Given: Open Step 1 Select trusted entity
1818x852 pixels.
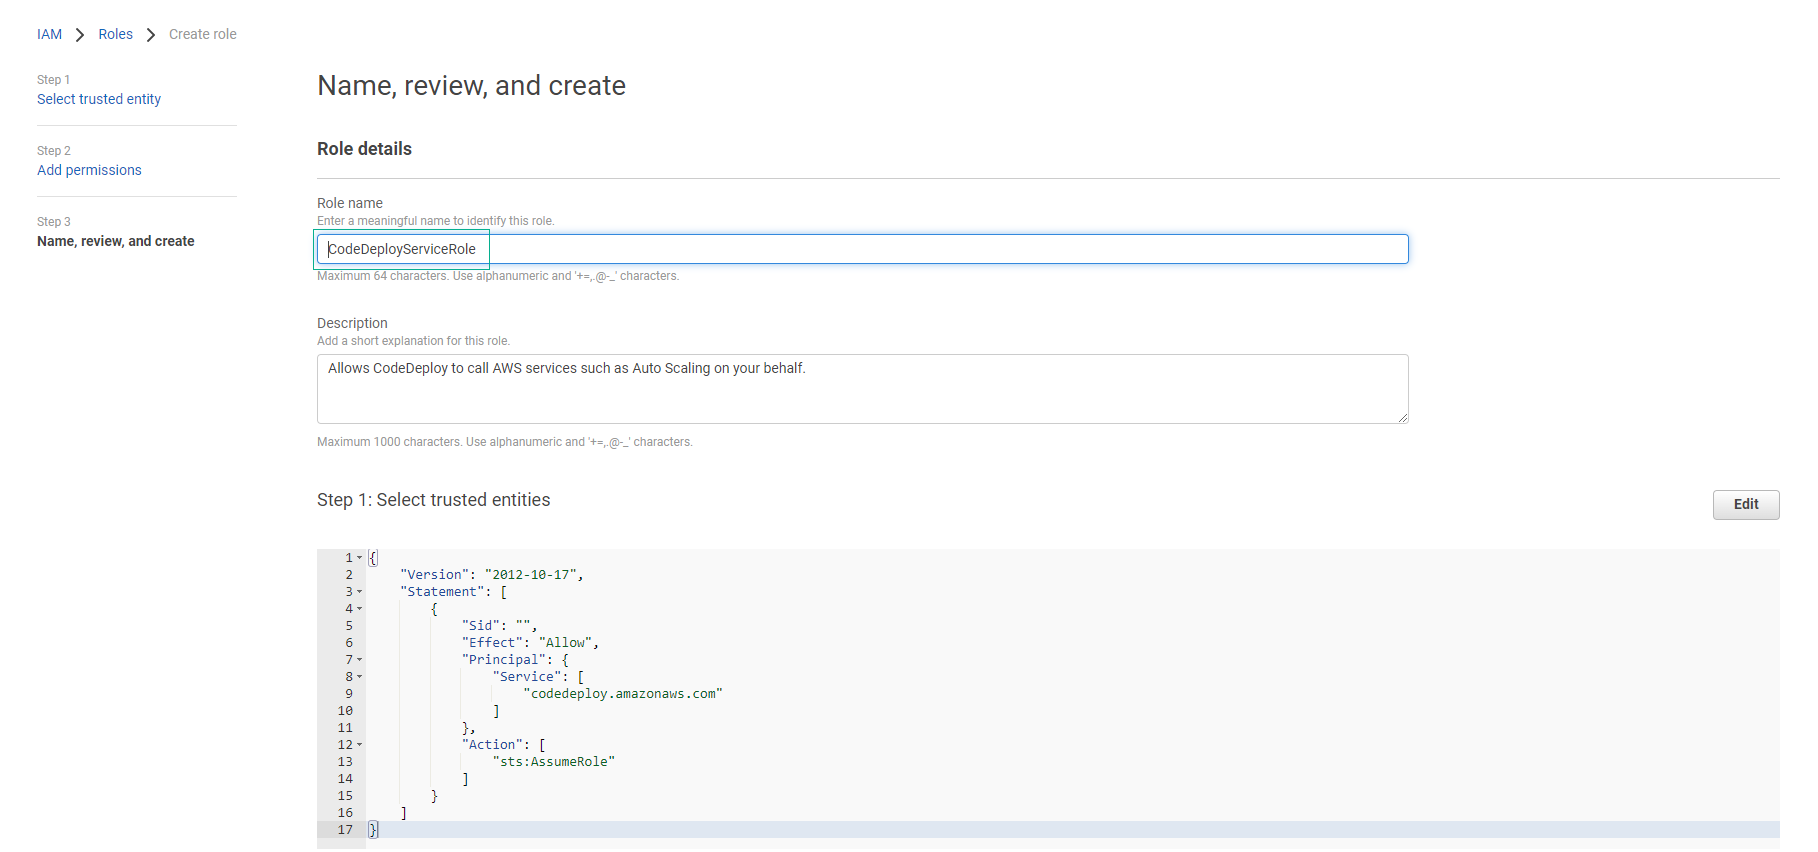Looking at the screenshot, I should [99, 99].
